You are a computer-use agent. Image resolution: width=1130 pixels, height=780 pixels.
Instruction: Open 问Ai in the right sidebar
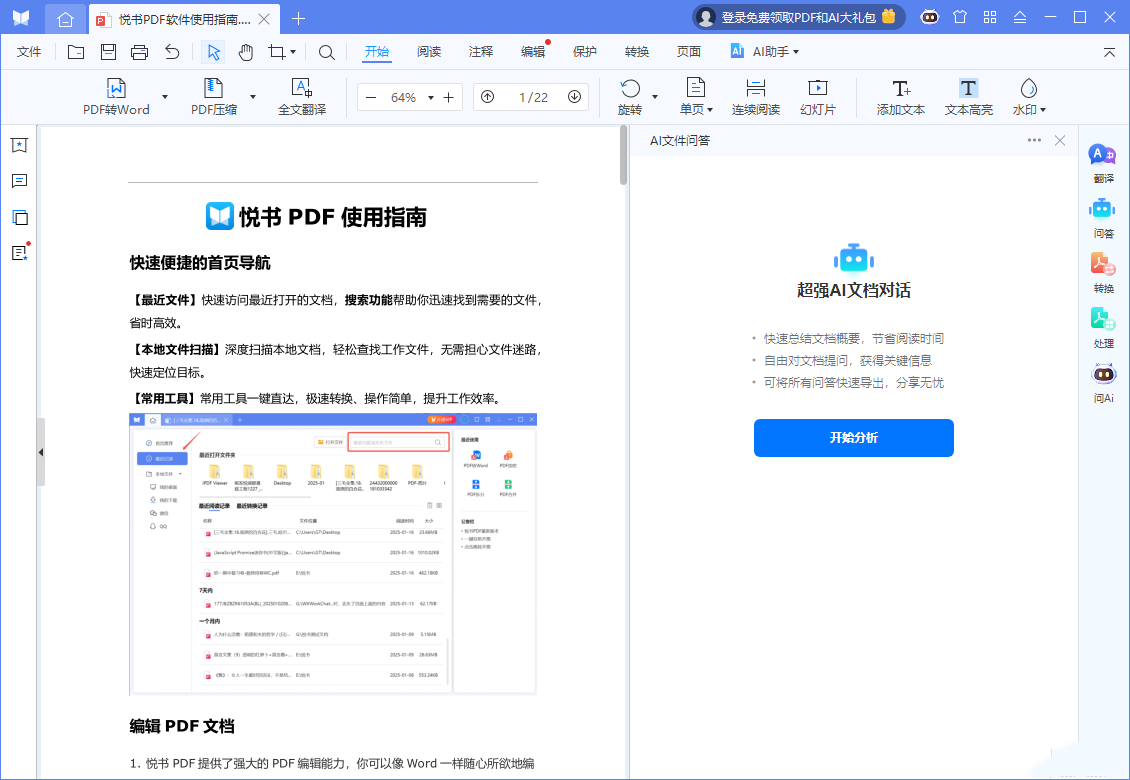click(x=1103, y=383)
